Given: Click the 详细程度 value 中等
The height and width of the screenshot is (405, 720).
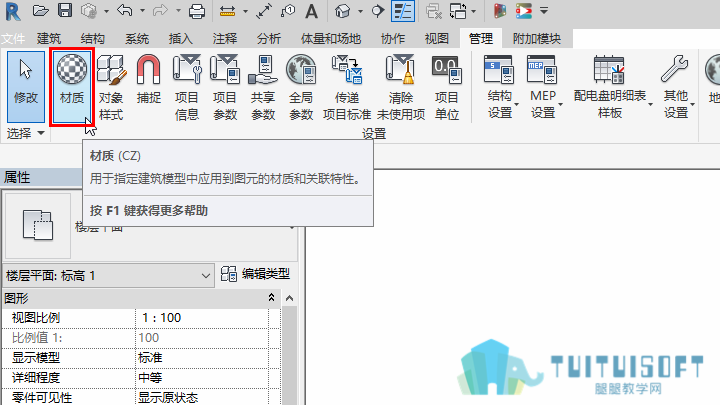Looking at the screenshot, I should (202, 378).
